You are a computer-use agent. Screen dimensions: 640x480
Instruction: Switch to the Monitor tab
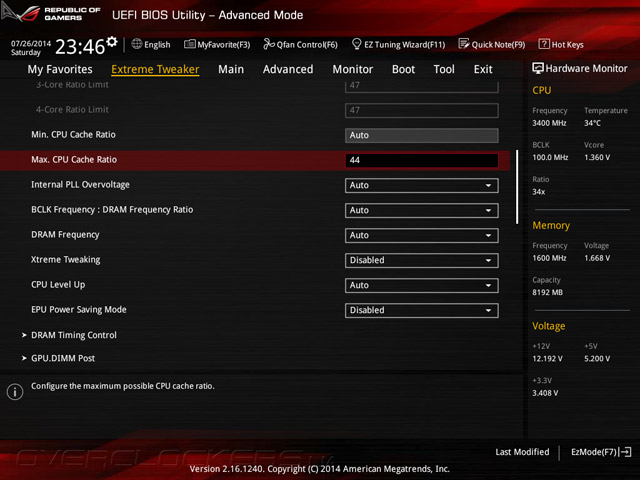[353, 69]
